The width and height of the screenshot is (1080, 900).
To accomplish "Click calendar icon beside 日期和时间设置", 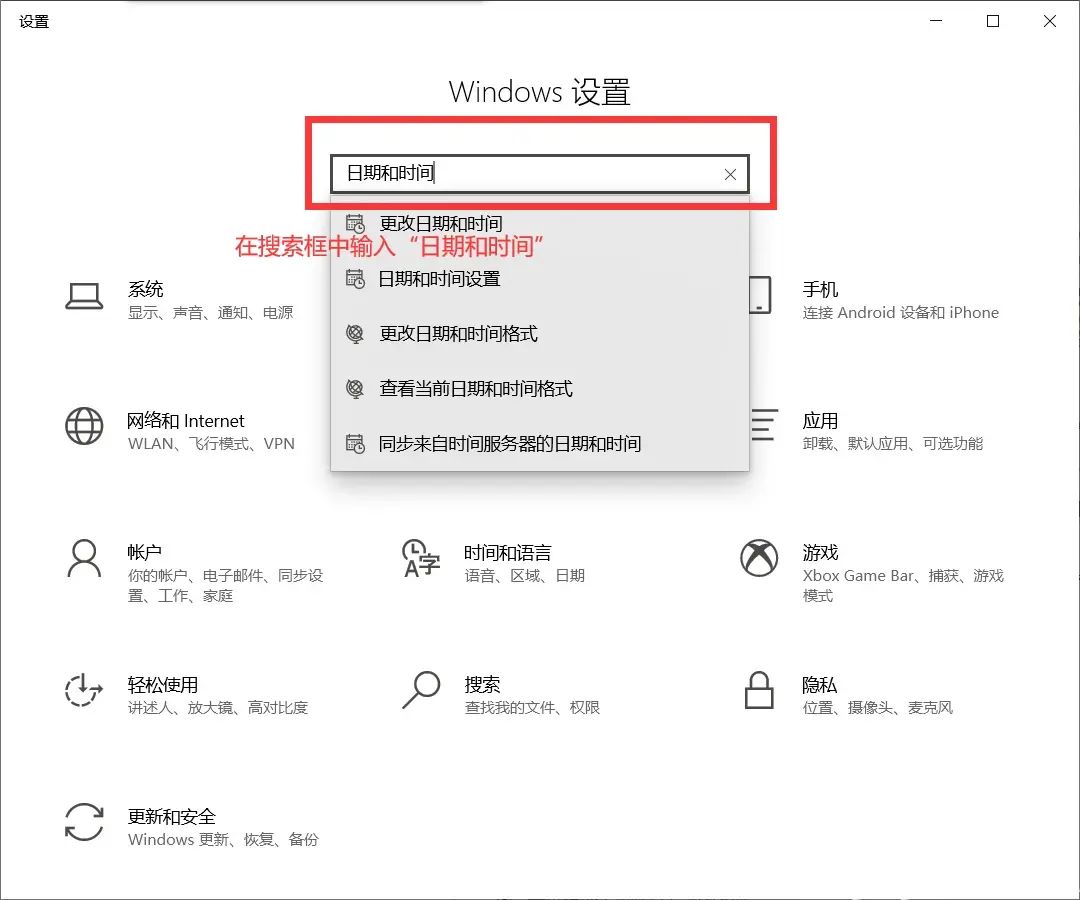I will 355,279.
